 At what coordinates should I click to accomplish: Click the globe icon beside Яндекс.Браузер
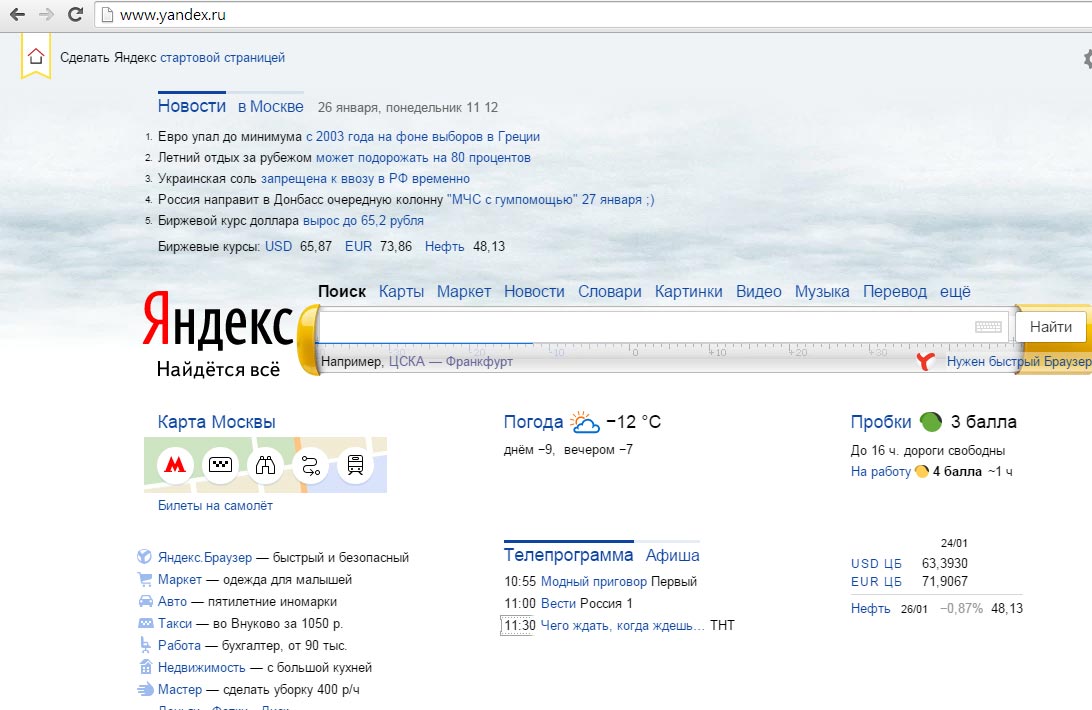(144, 556)
